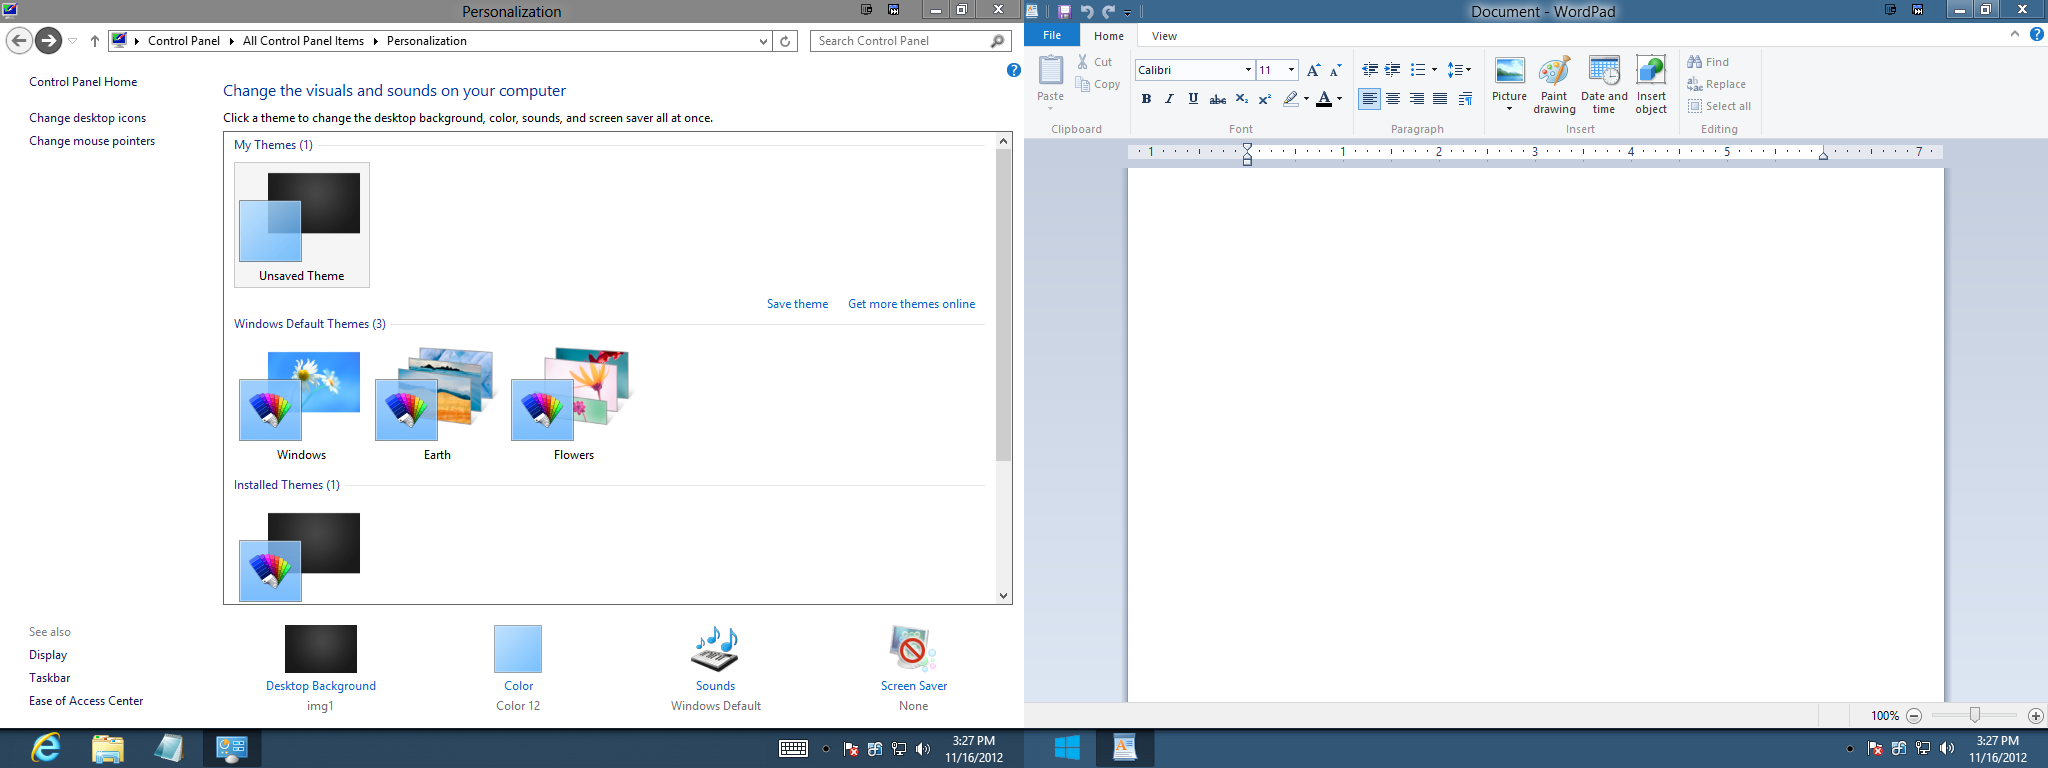Image resolution: width=2048 pixels, height=768 pixels.
Task: Open the font size dropdown
Action: click(1291, 70)
